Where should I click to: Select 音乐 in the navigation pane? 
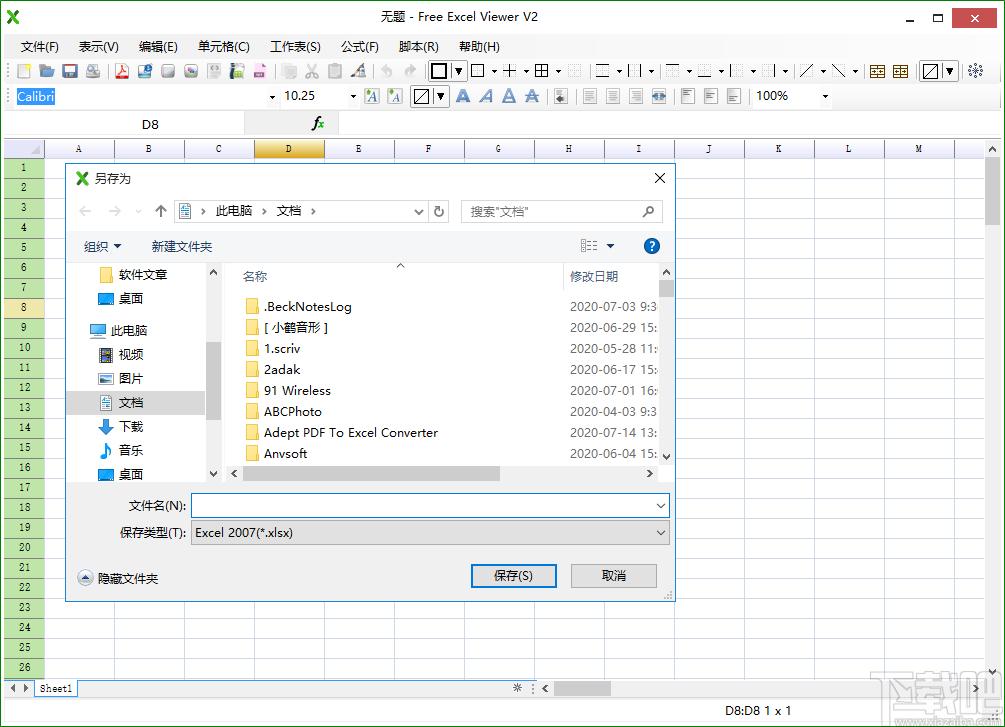(120, 451)
